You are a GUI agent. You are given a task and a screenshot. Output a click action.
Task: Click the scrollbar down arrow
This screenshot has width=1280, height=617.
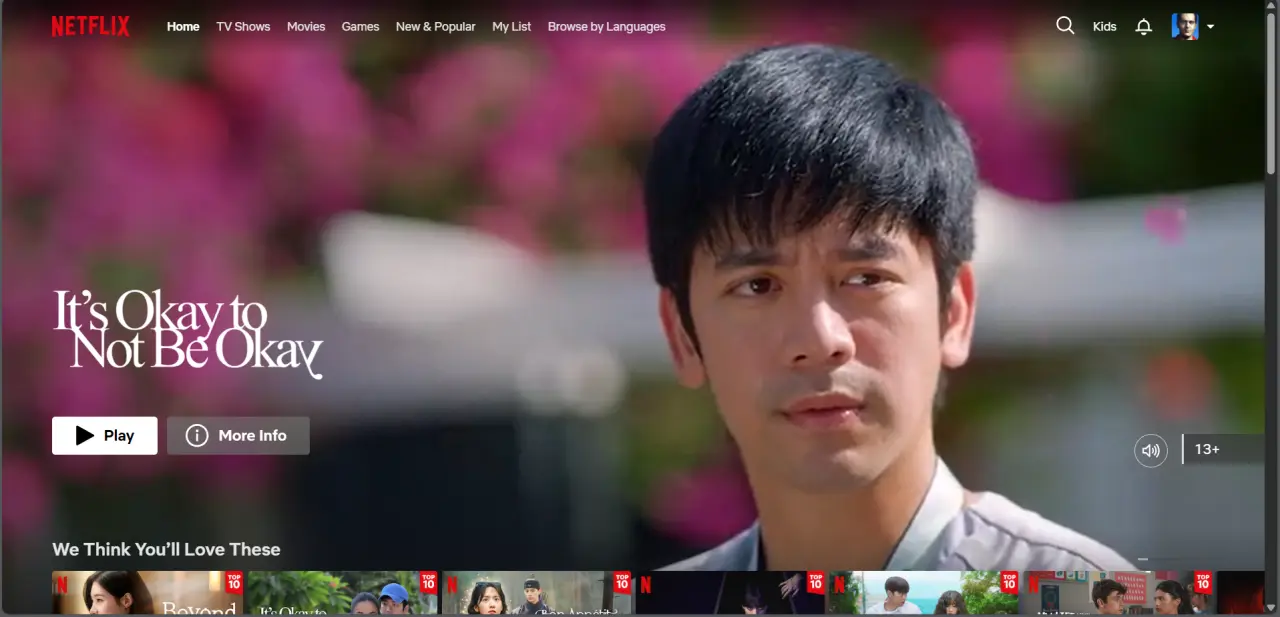(1271, 609)
